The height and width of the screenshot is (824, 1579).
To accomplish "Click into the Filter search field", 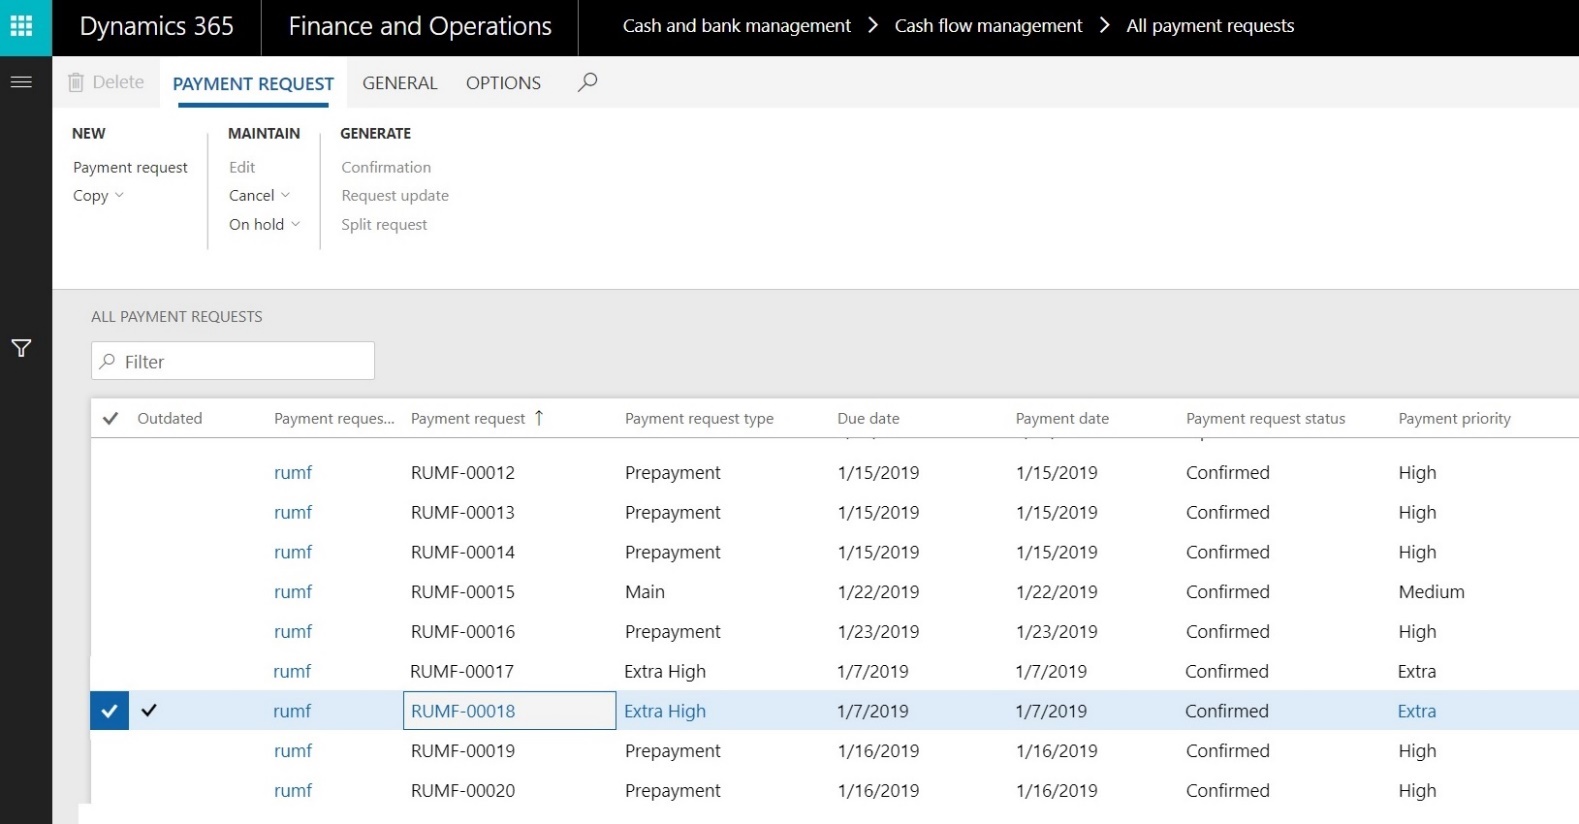I will pos(233,361).
